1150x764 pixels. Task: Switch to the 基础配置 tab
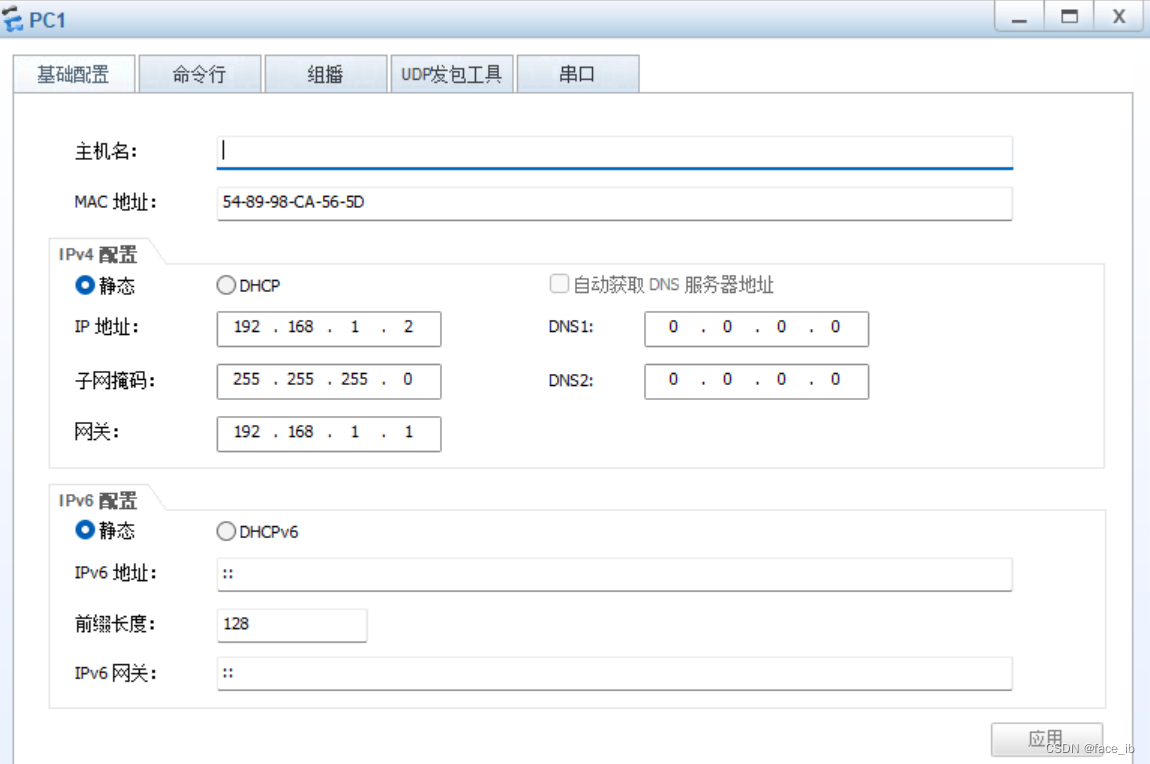click(73, 74)
